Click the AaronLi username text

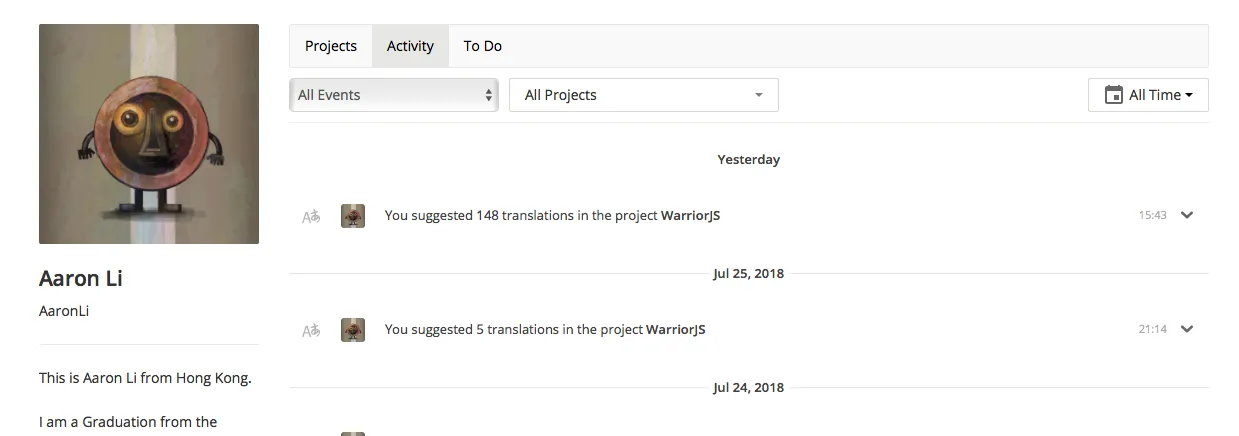64,311
